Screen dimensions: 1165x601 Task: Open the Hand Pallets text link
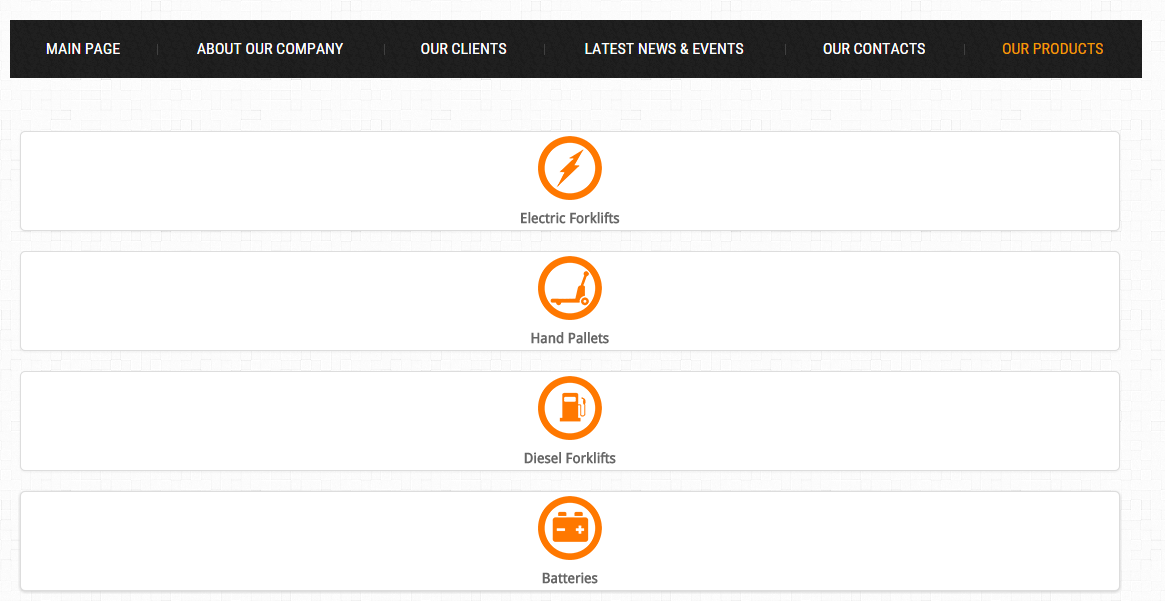(570, 338)
